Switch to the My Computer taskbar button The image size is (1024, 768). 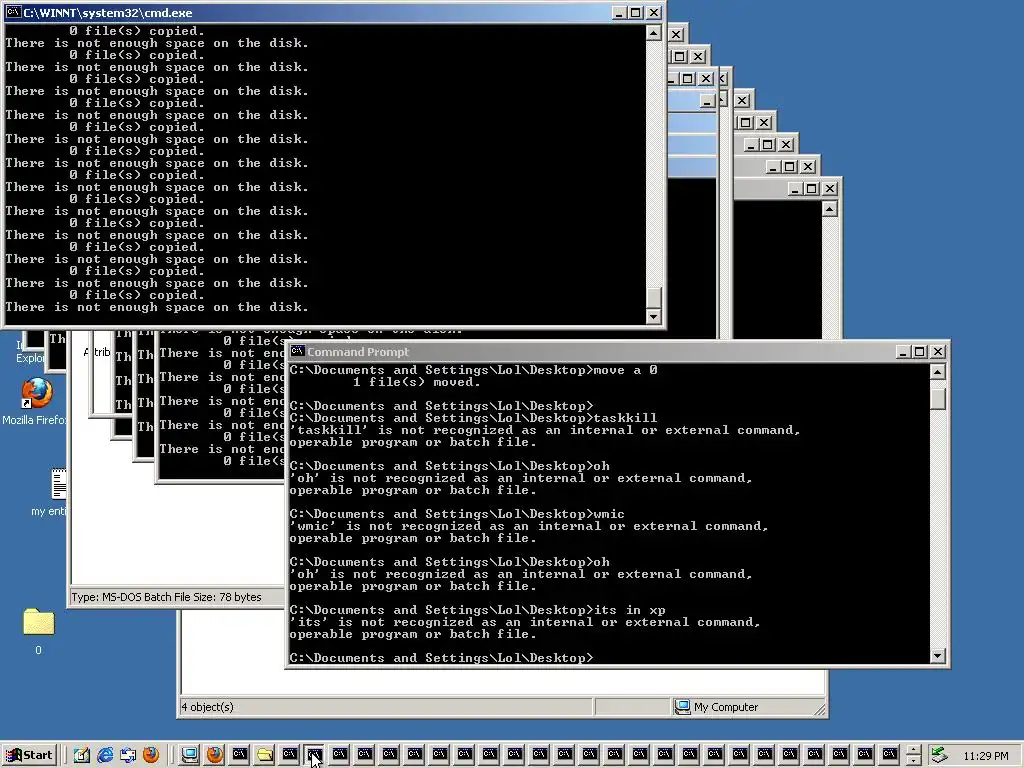tap(190, 755)
